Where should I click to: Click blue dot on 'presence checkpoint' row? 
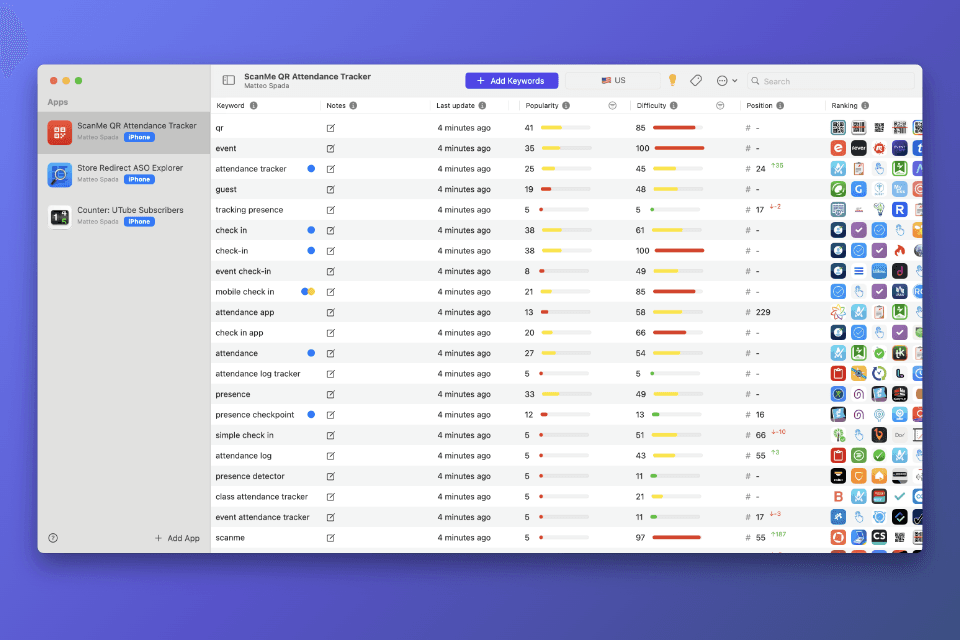[x=311, y=414]
